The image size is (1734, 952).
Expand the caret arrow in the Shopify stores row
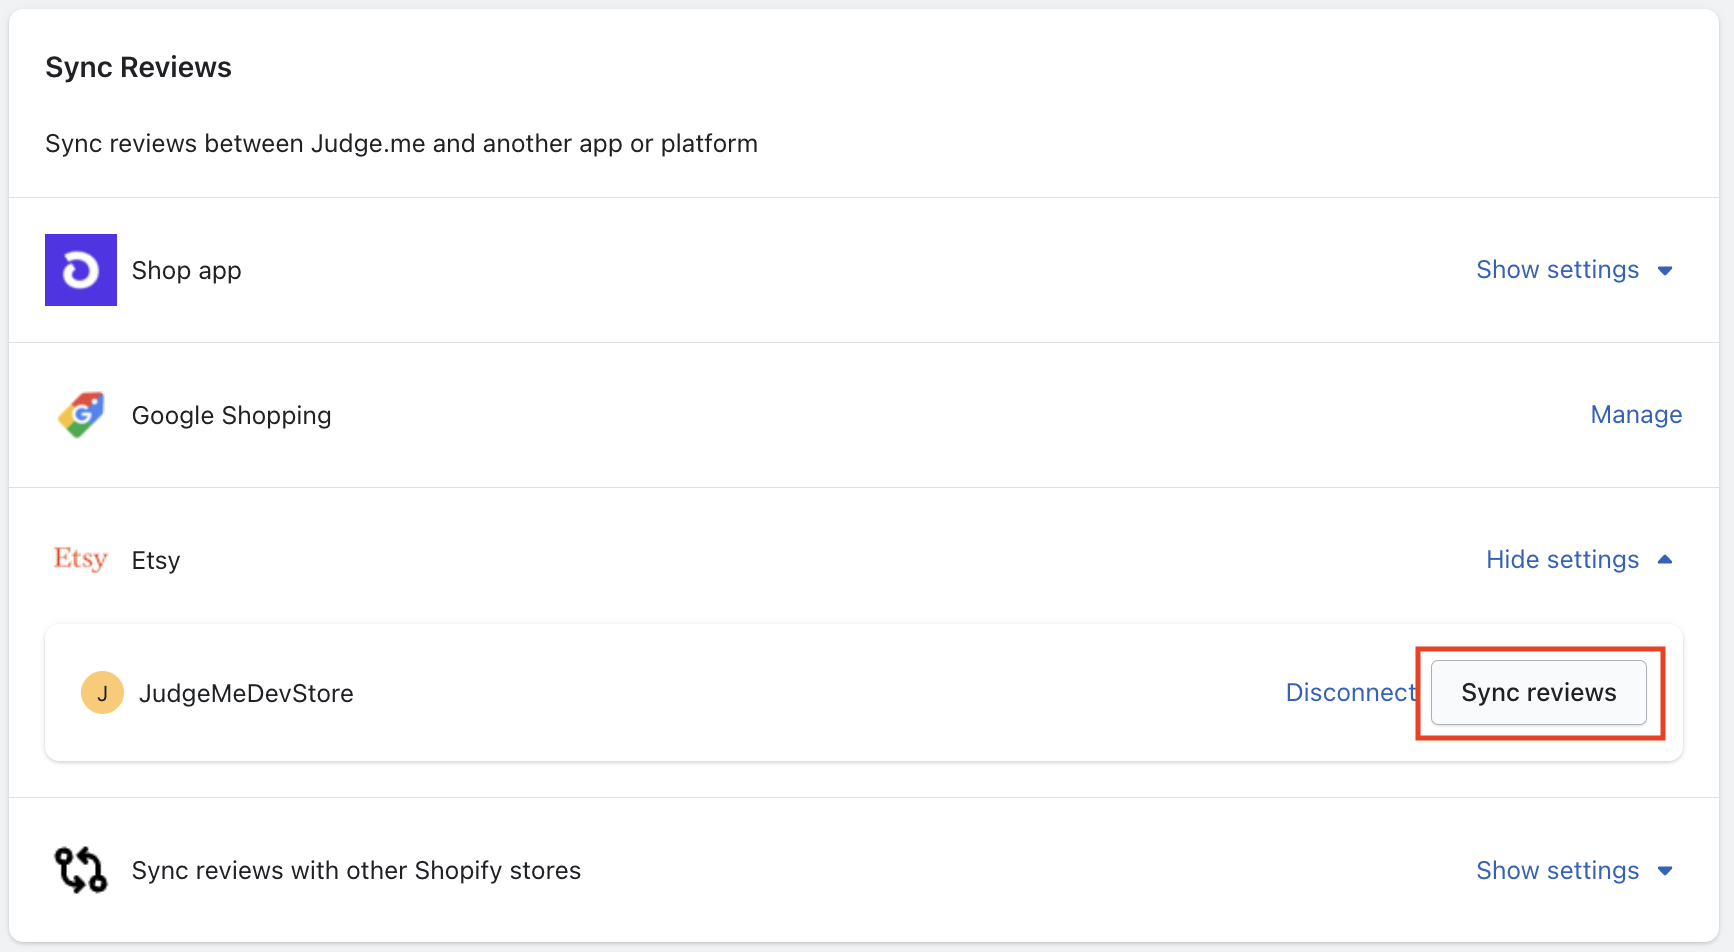pos(1665,871)
